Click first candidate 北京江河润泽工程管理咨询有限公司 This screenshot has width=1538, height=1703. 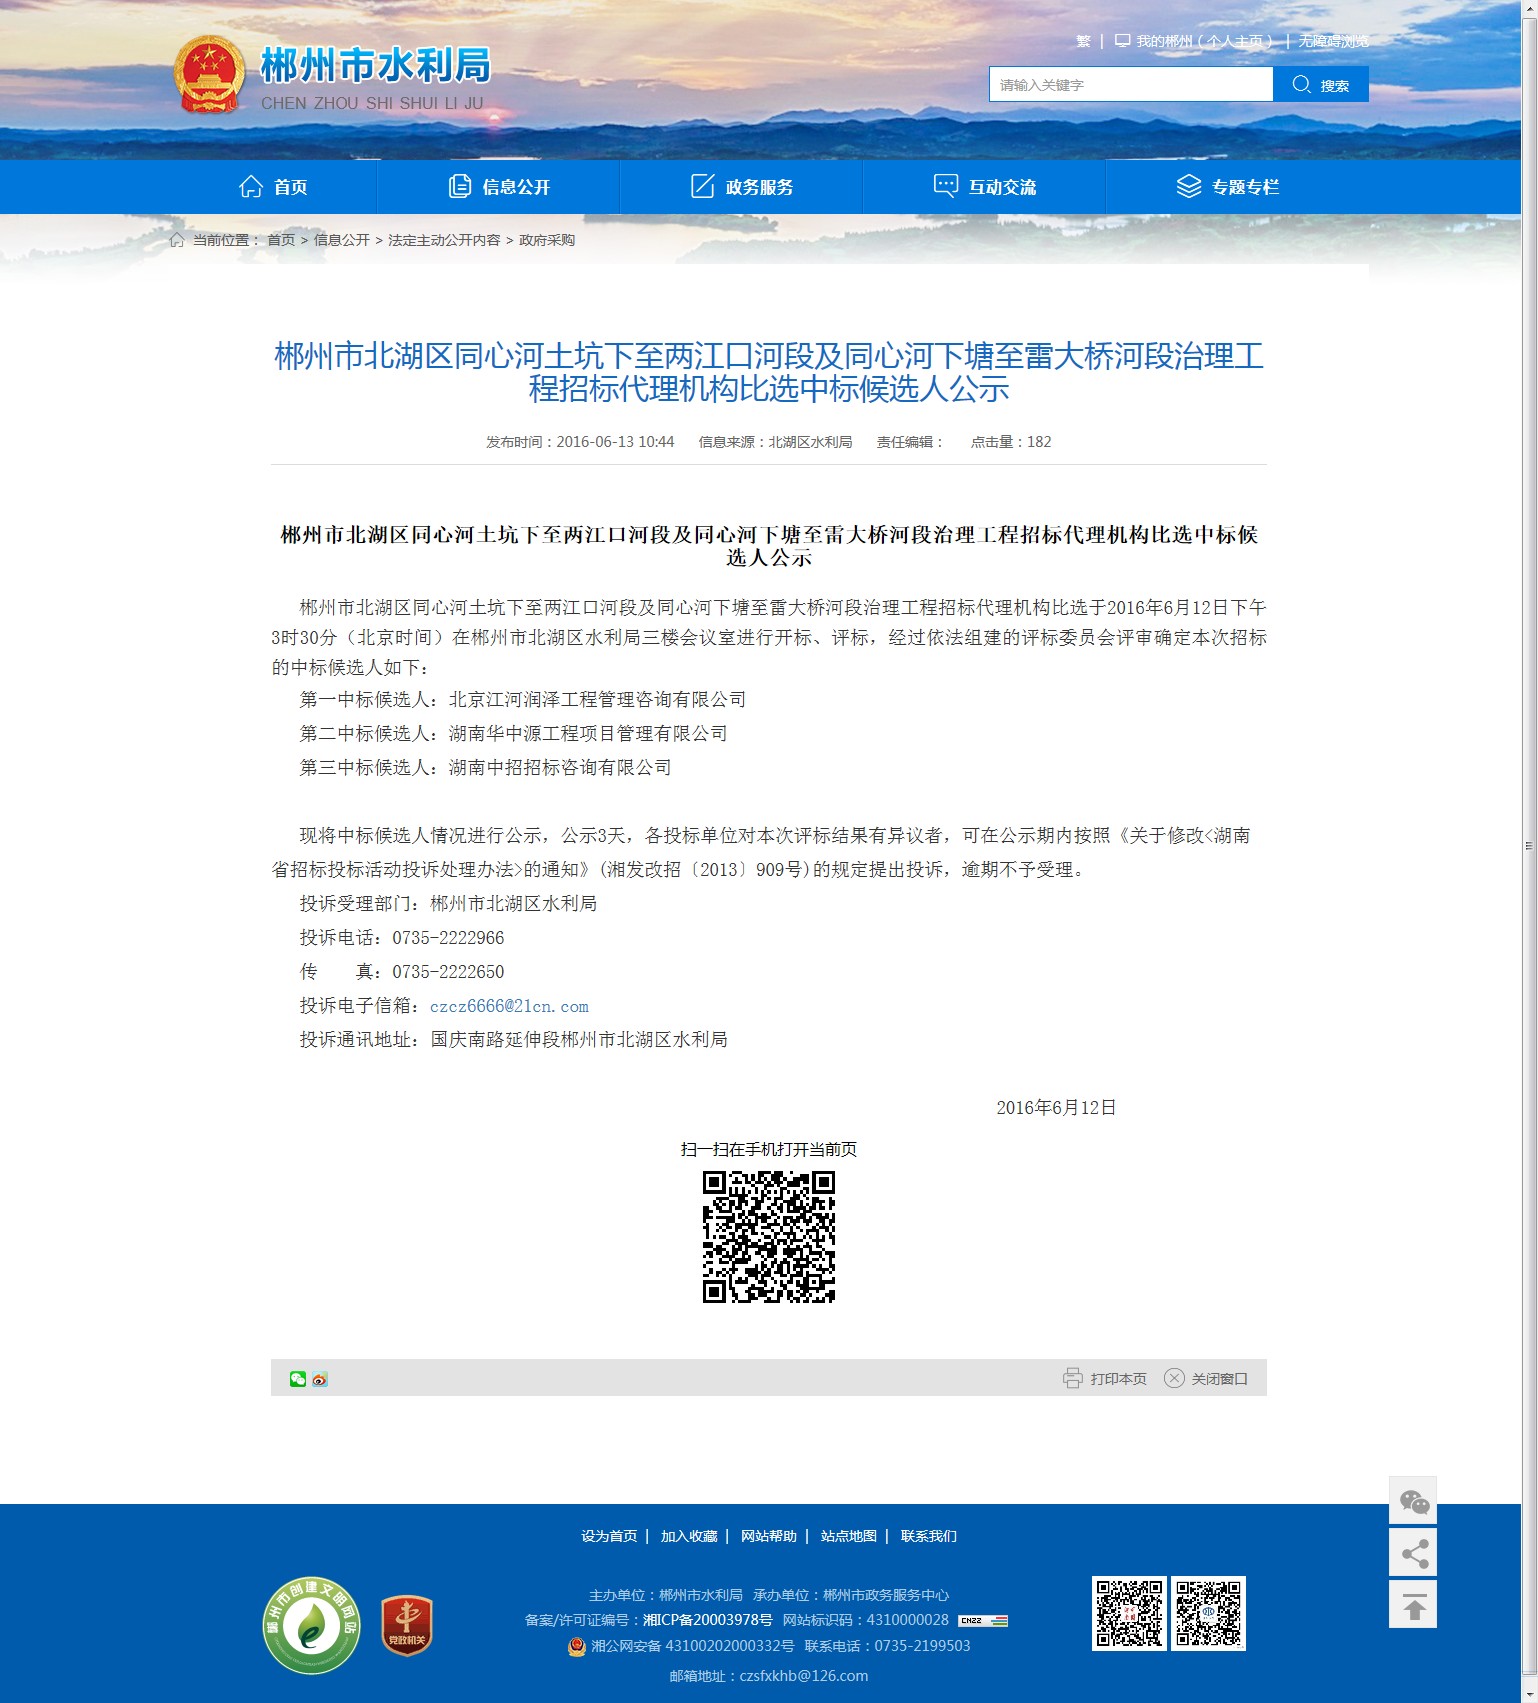pyautogui.click(x=597, y=700)
